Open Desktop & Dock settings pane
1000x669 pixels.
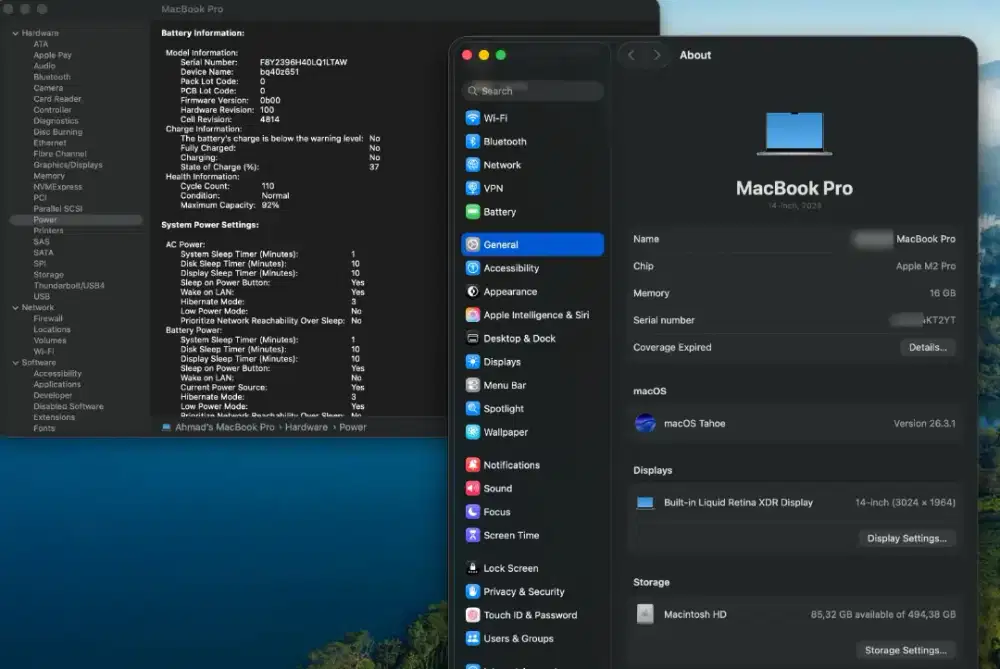519,339
